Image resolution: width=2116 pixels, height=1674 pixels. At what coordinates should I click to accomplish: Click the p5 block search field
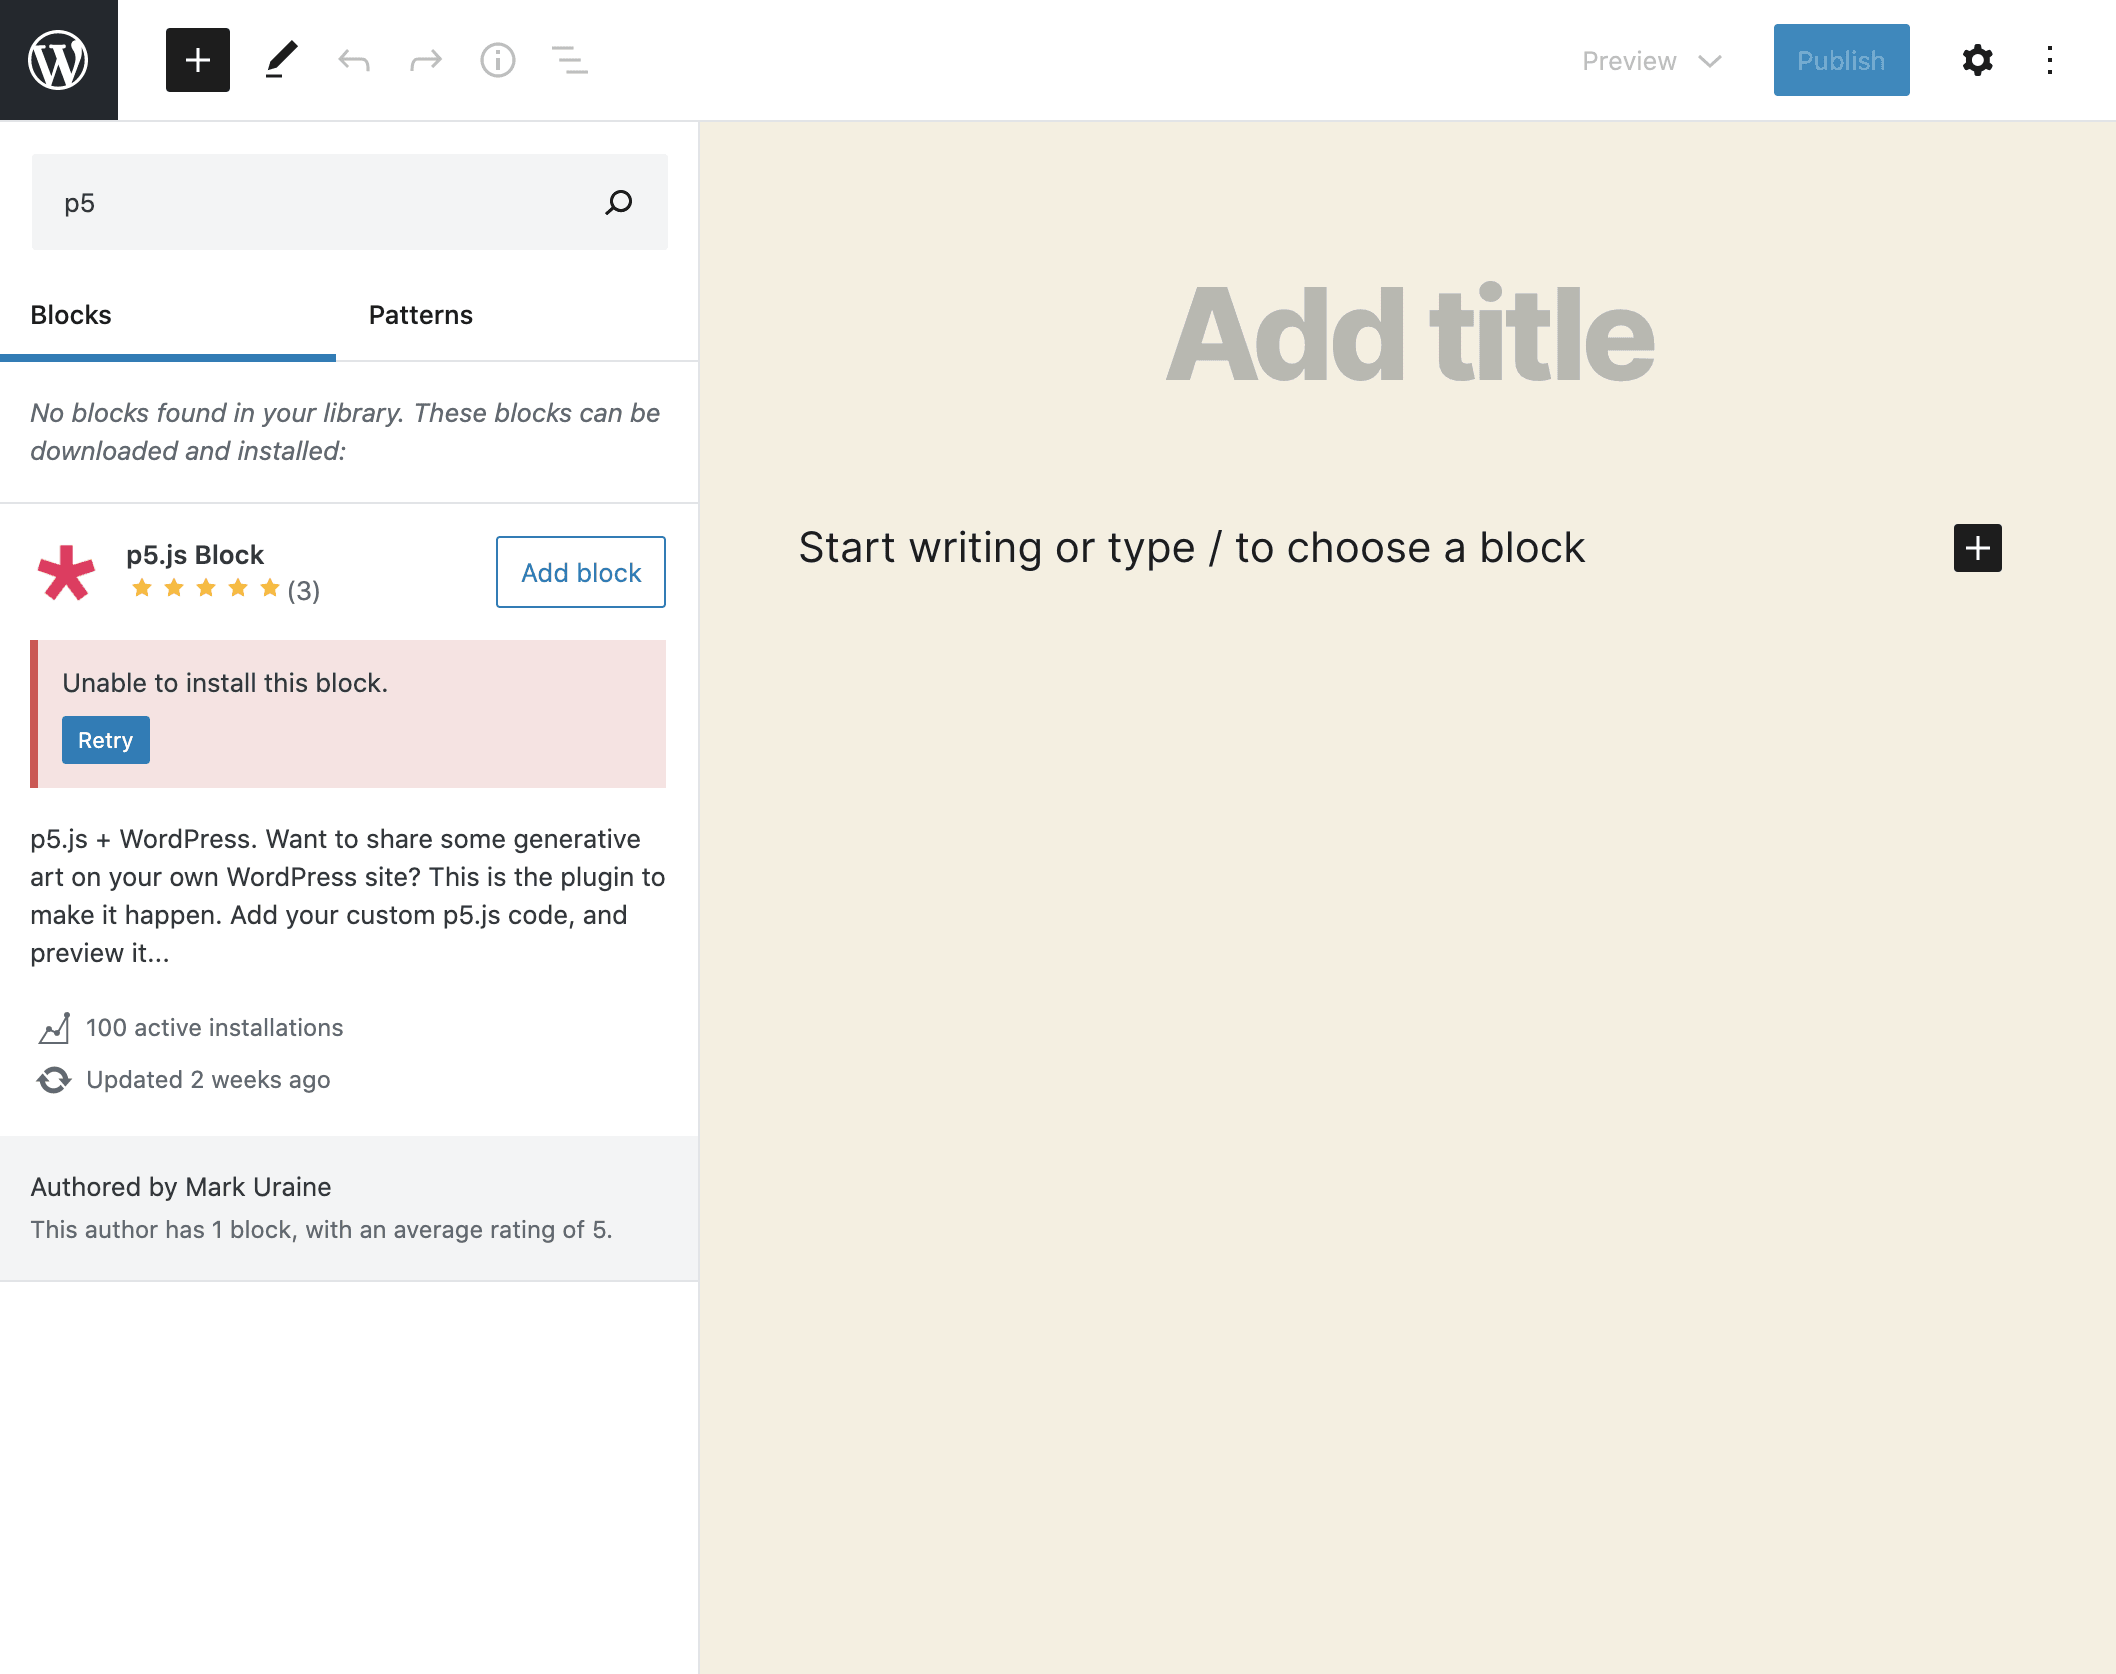[320, 203]
